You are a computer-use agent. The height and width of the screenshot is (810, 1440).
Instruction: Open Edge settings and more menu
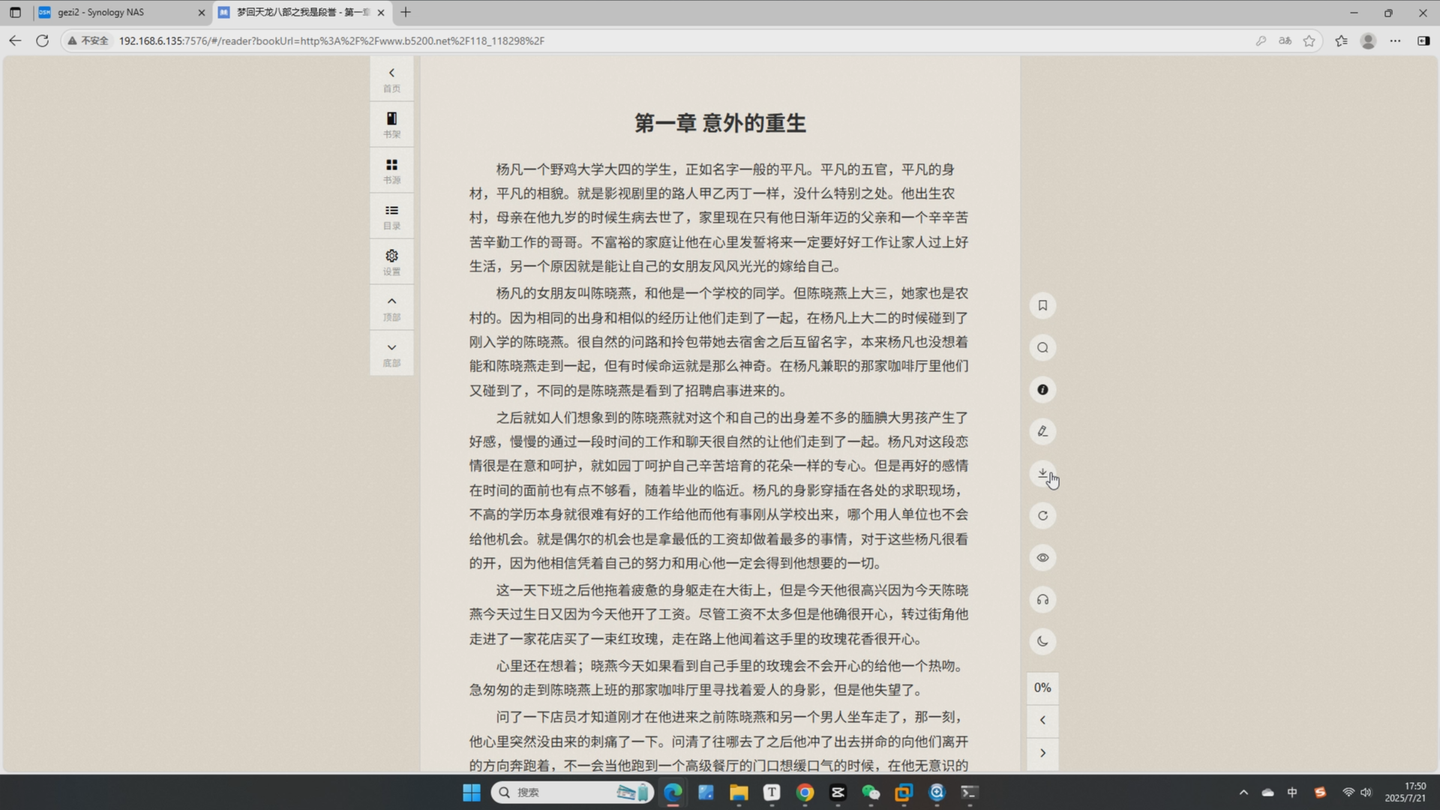[x=1395, y=41]
